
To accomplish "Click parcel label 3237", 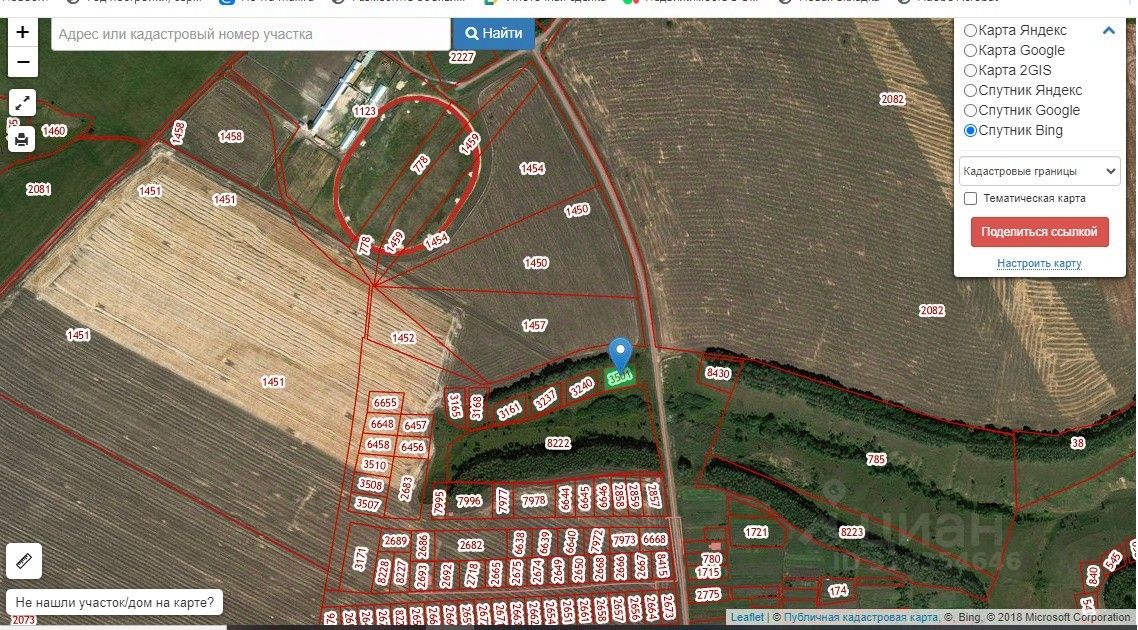I will [x=545, y=398].
